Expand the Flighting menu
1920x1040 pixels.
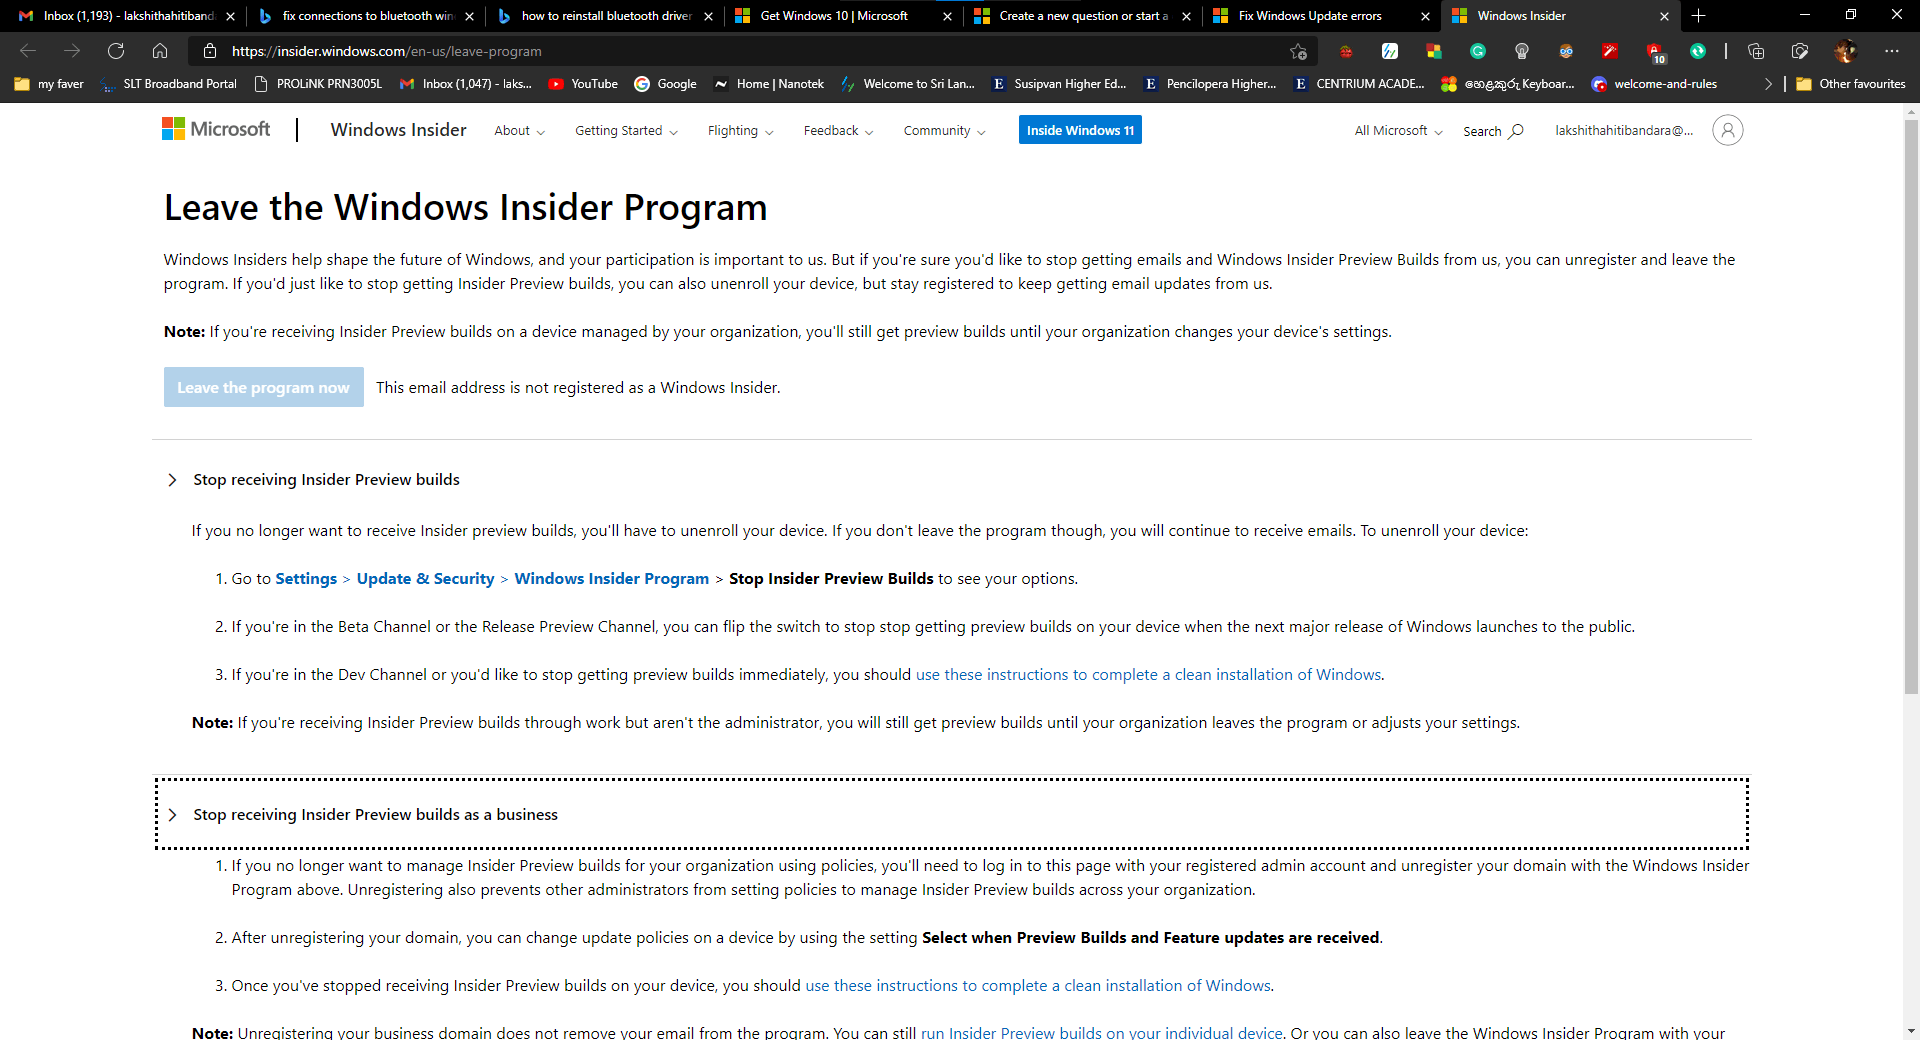[740, 131]
